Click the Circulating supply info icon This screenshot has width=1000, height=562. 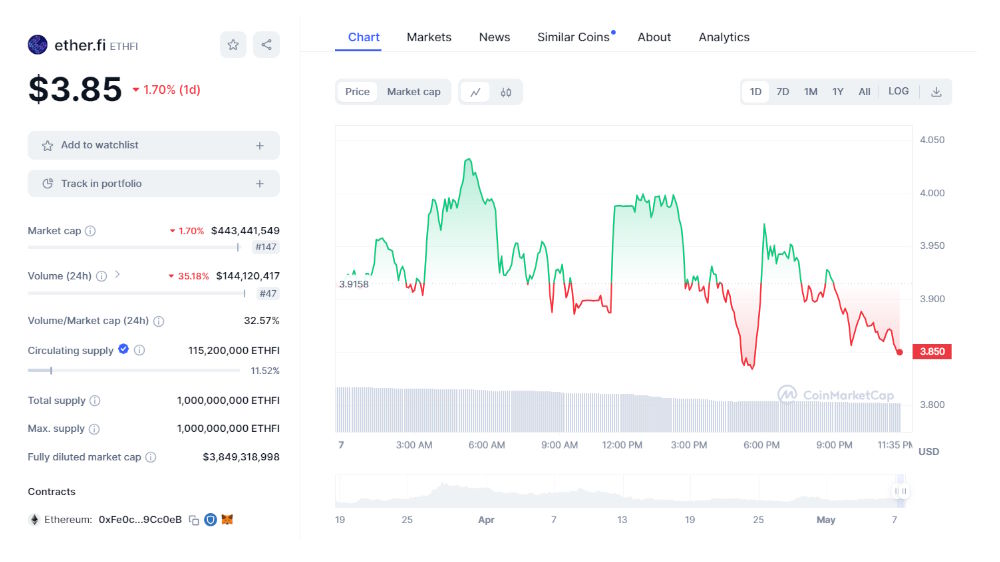pyautogui.click(x=140, y=350)
